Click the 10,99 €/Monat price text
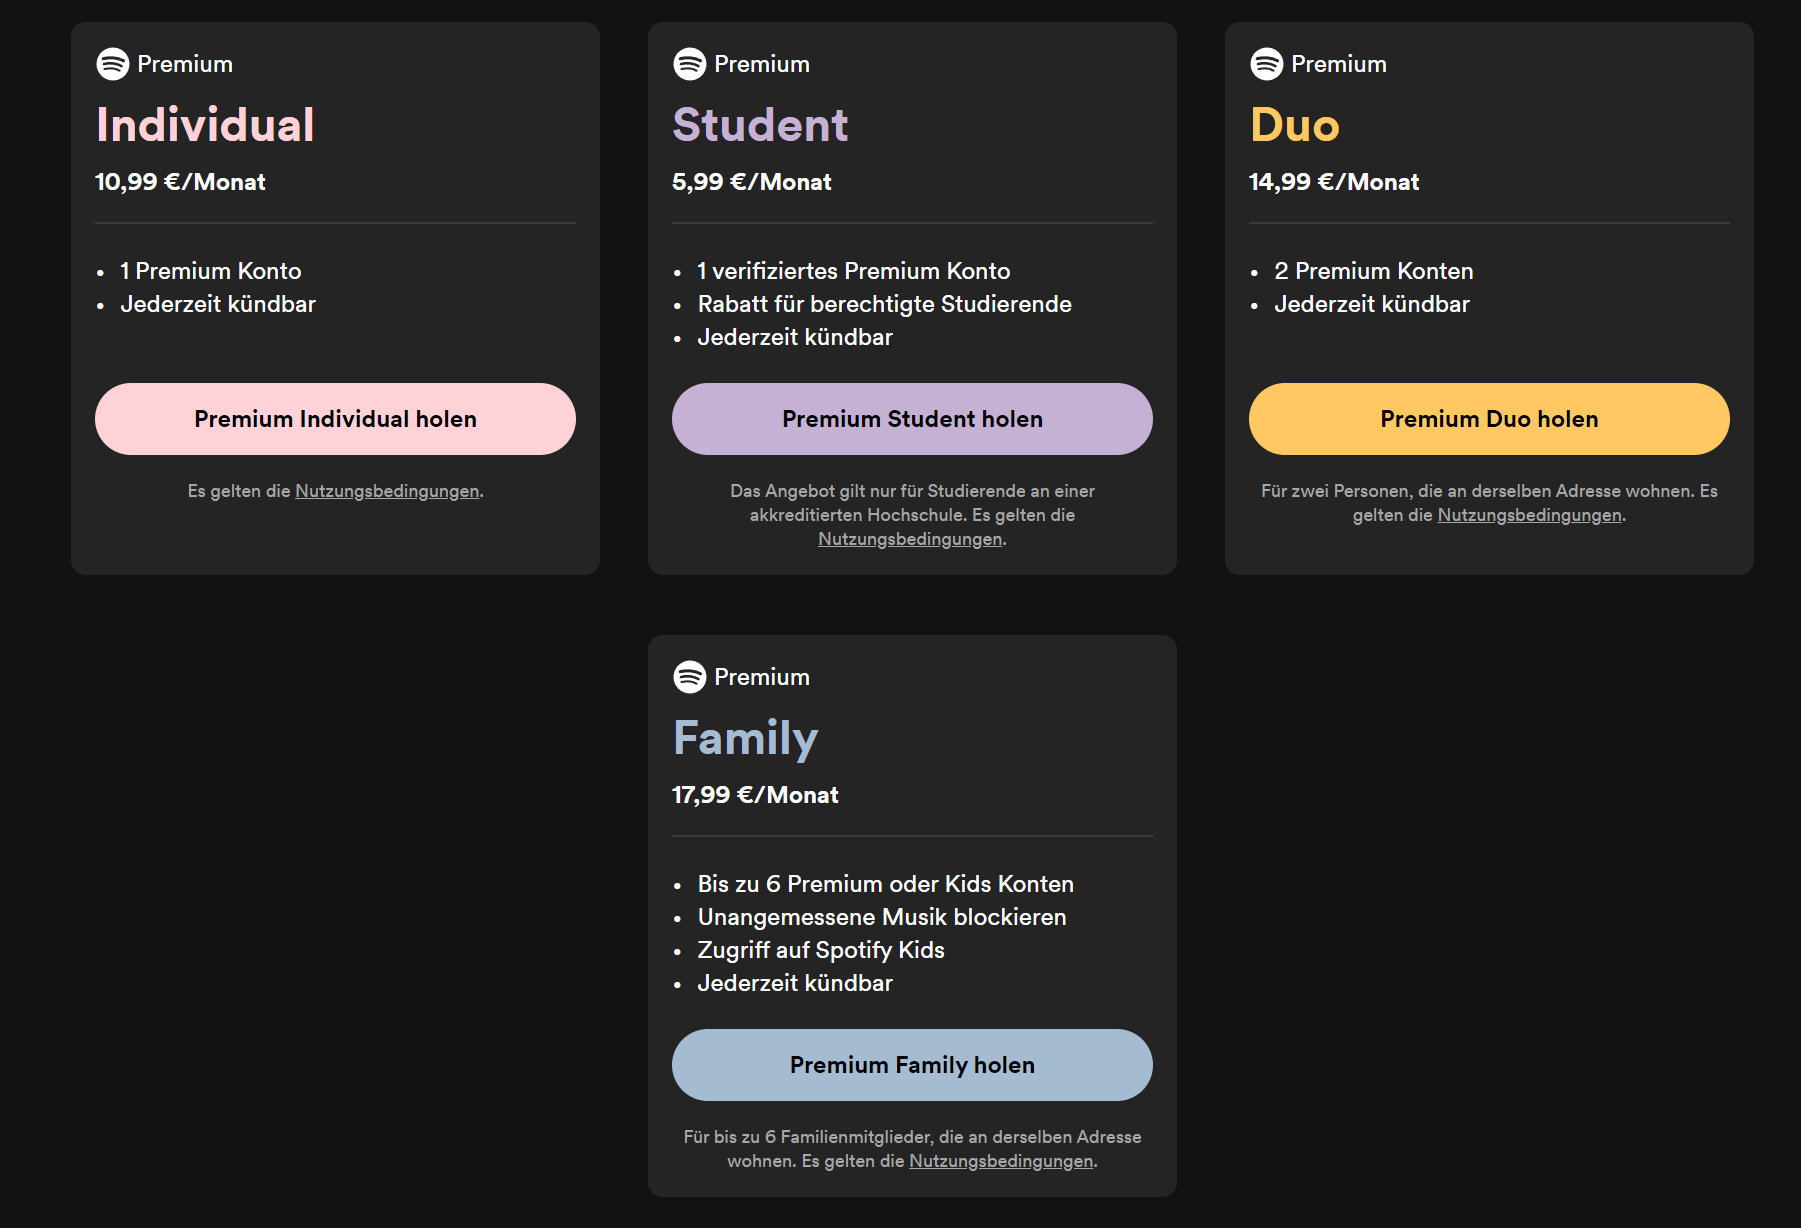Image resolution: width=1801 pixels, height=1228 pixels. [x=180, y=182]
